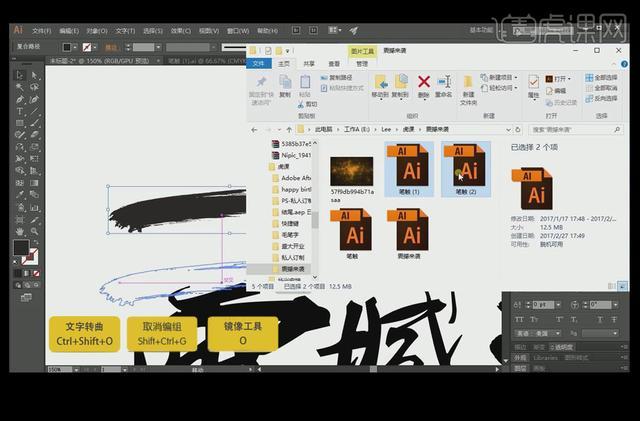Choose Select All (全部选择) in ribbon
Screen dimensions: 640x421
[x=604, y=77]
